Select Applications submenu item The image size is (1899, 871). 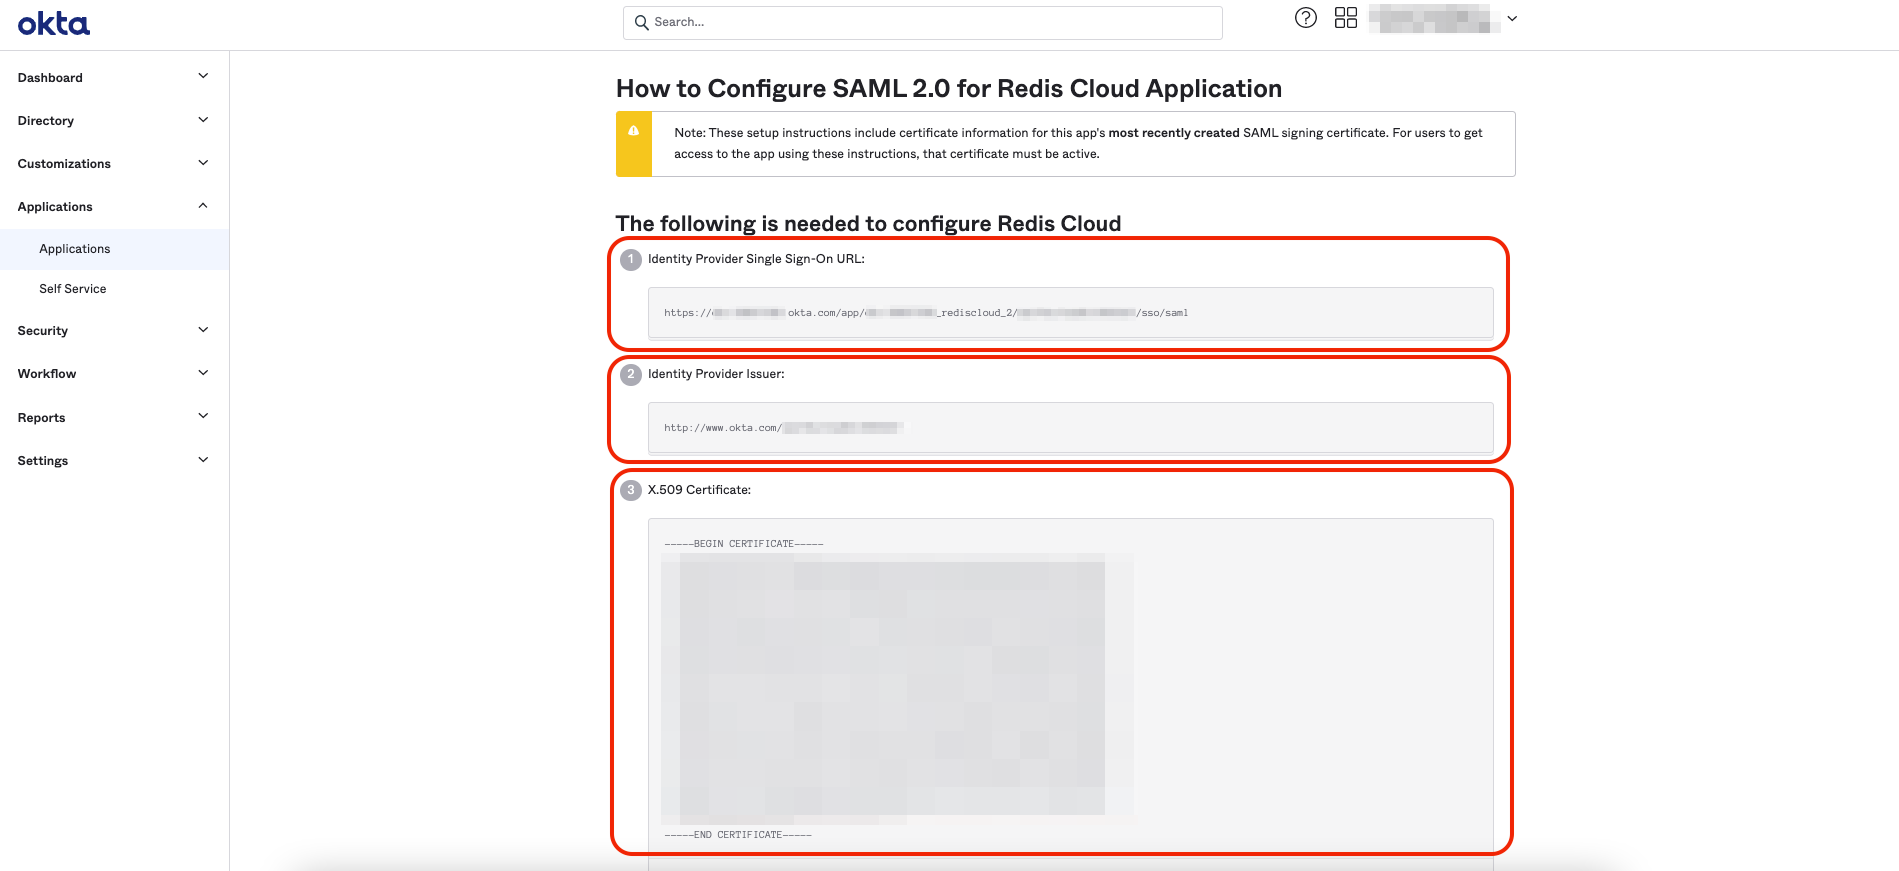tap(75, 249)
